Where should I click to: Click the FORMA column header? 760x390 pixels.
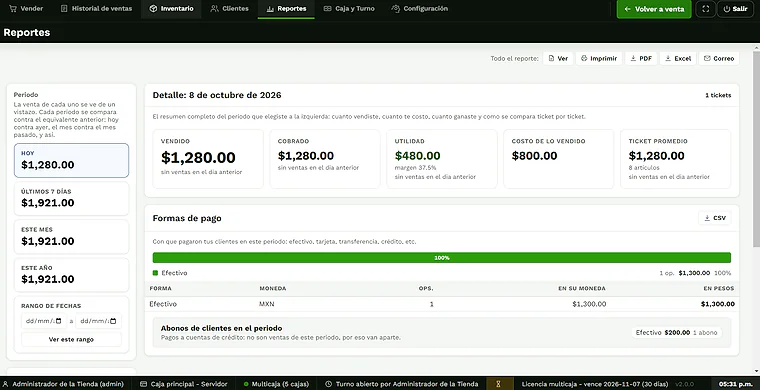coord(160,288)
